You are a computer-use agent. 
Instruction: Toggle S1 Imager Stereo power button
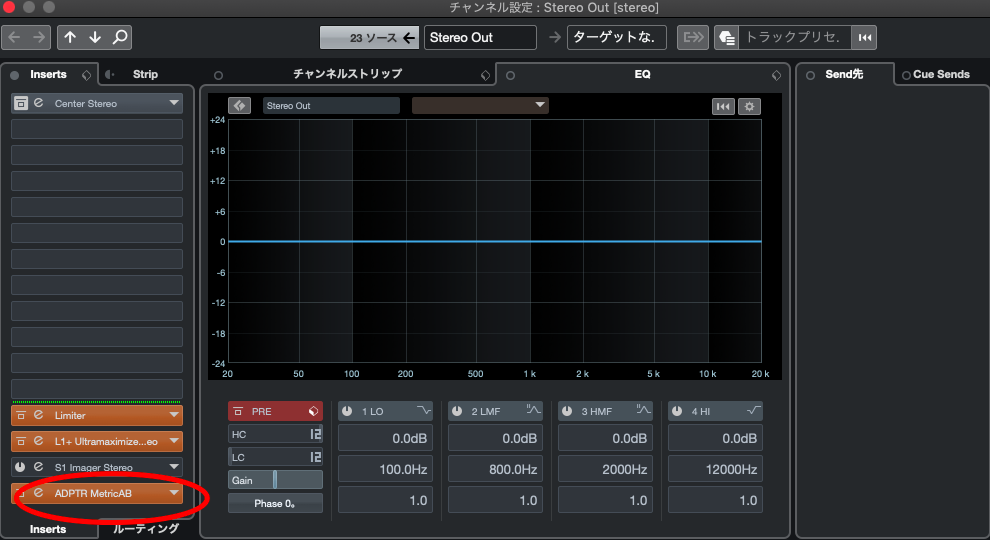20,467
